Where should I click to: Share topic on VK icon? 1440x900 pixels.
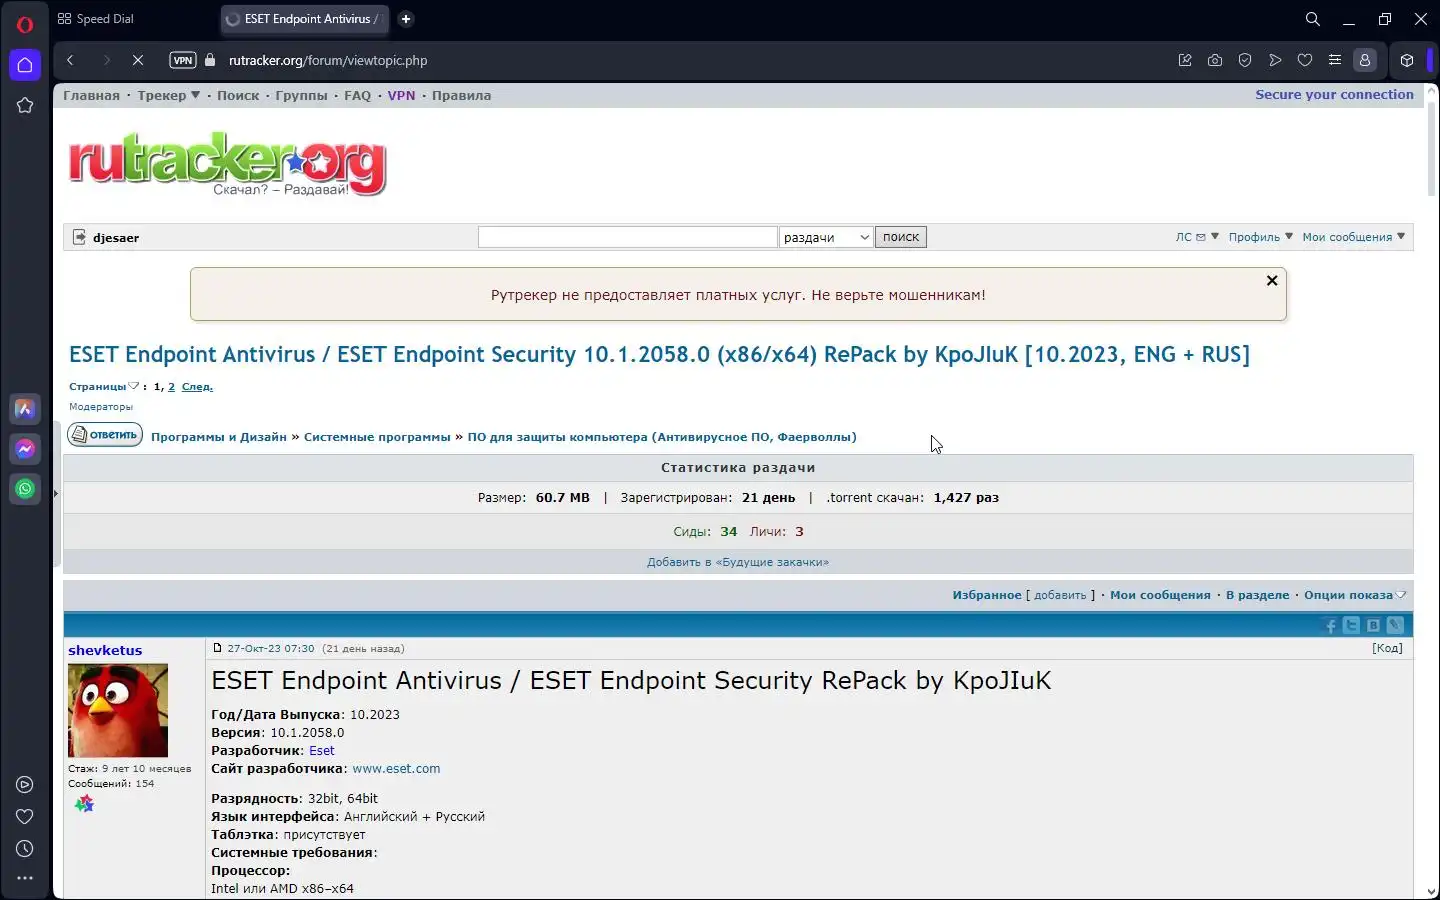click(1374, 626)
